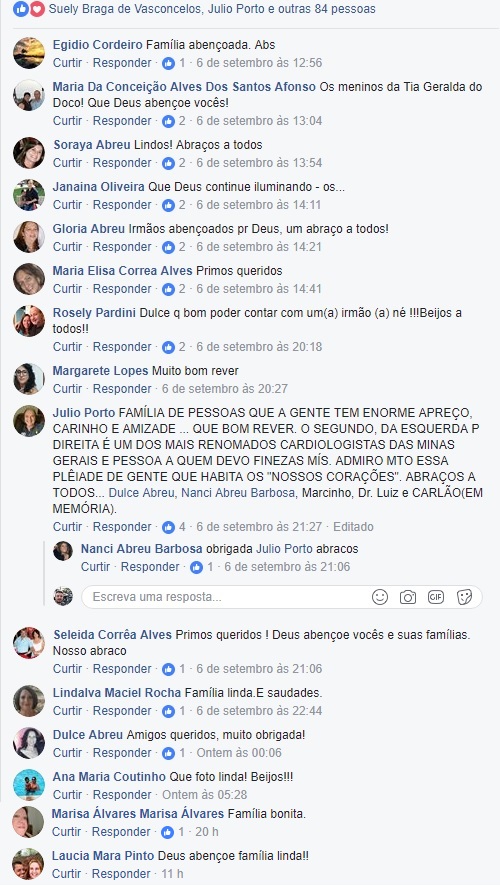
Task: Show edit history via 'Editado' link
Action: [353, 527]
